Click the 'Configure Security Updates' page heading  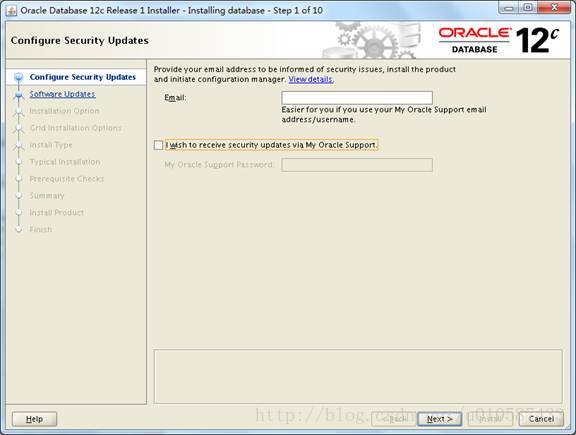pyautogui.click(x=79, y=40)
